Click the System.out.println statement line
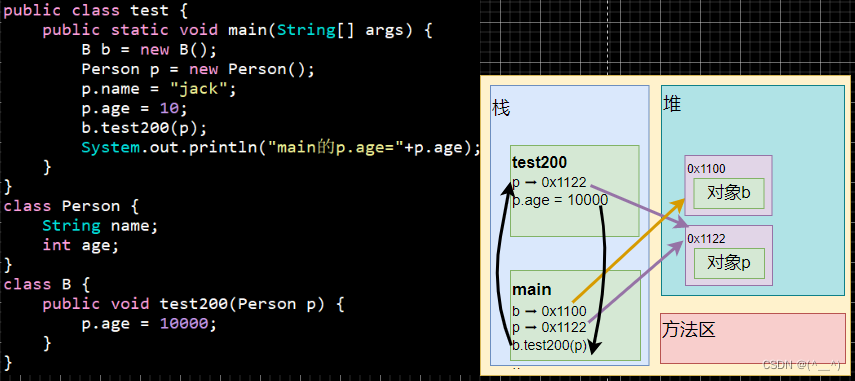This screenshot has width=855, height=381. click(x=281, y=148)
